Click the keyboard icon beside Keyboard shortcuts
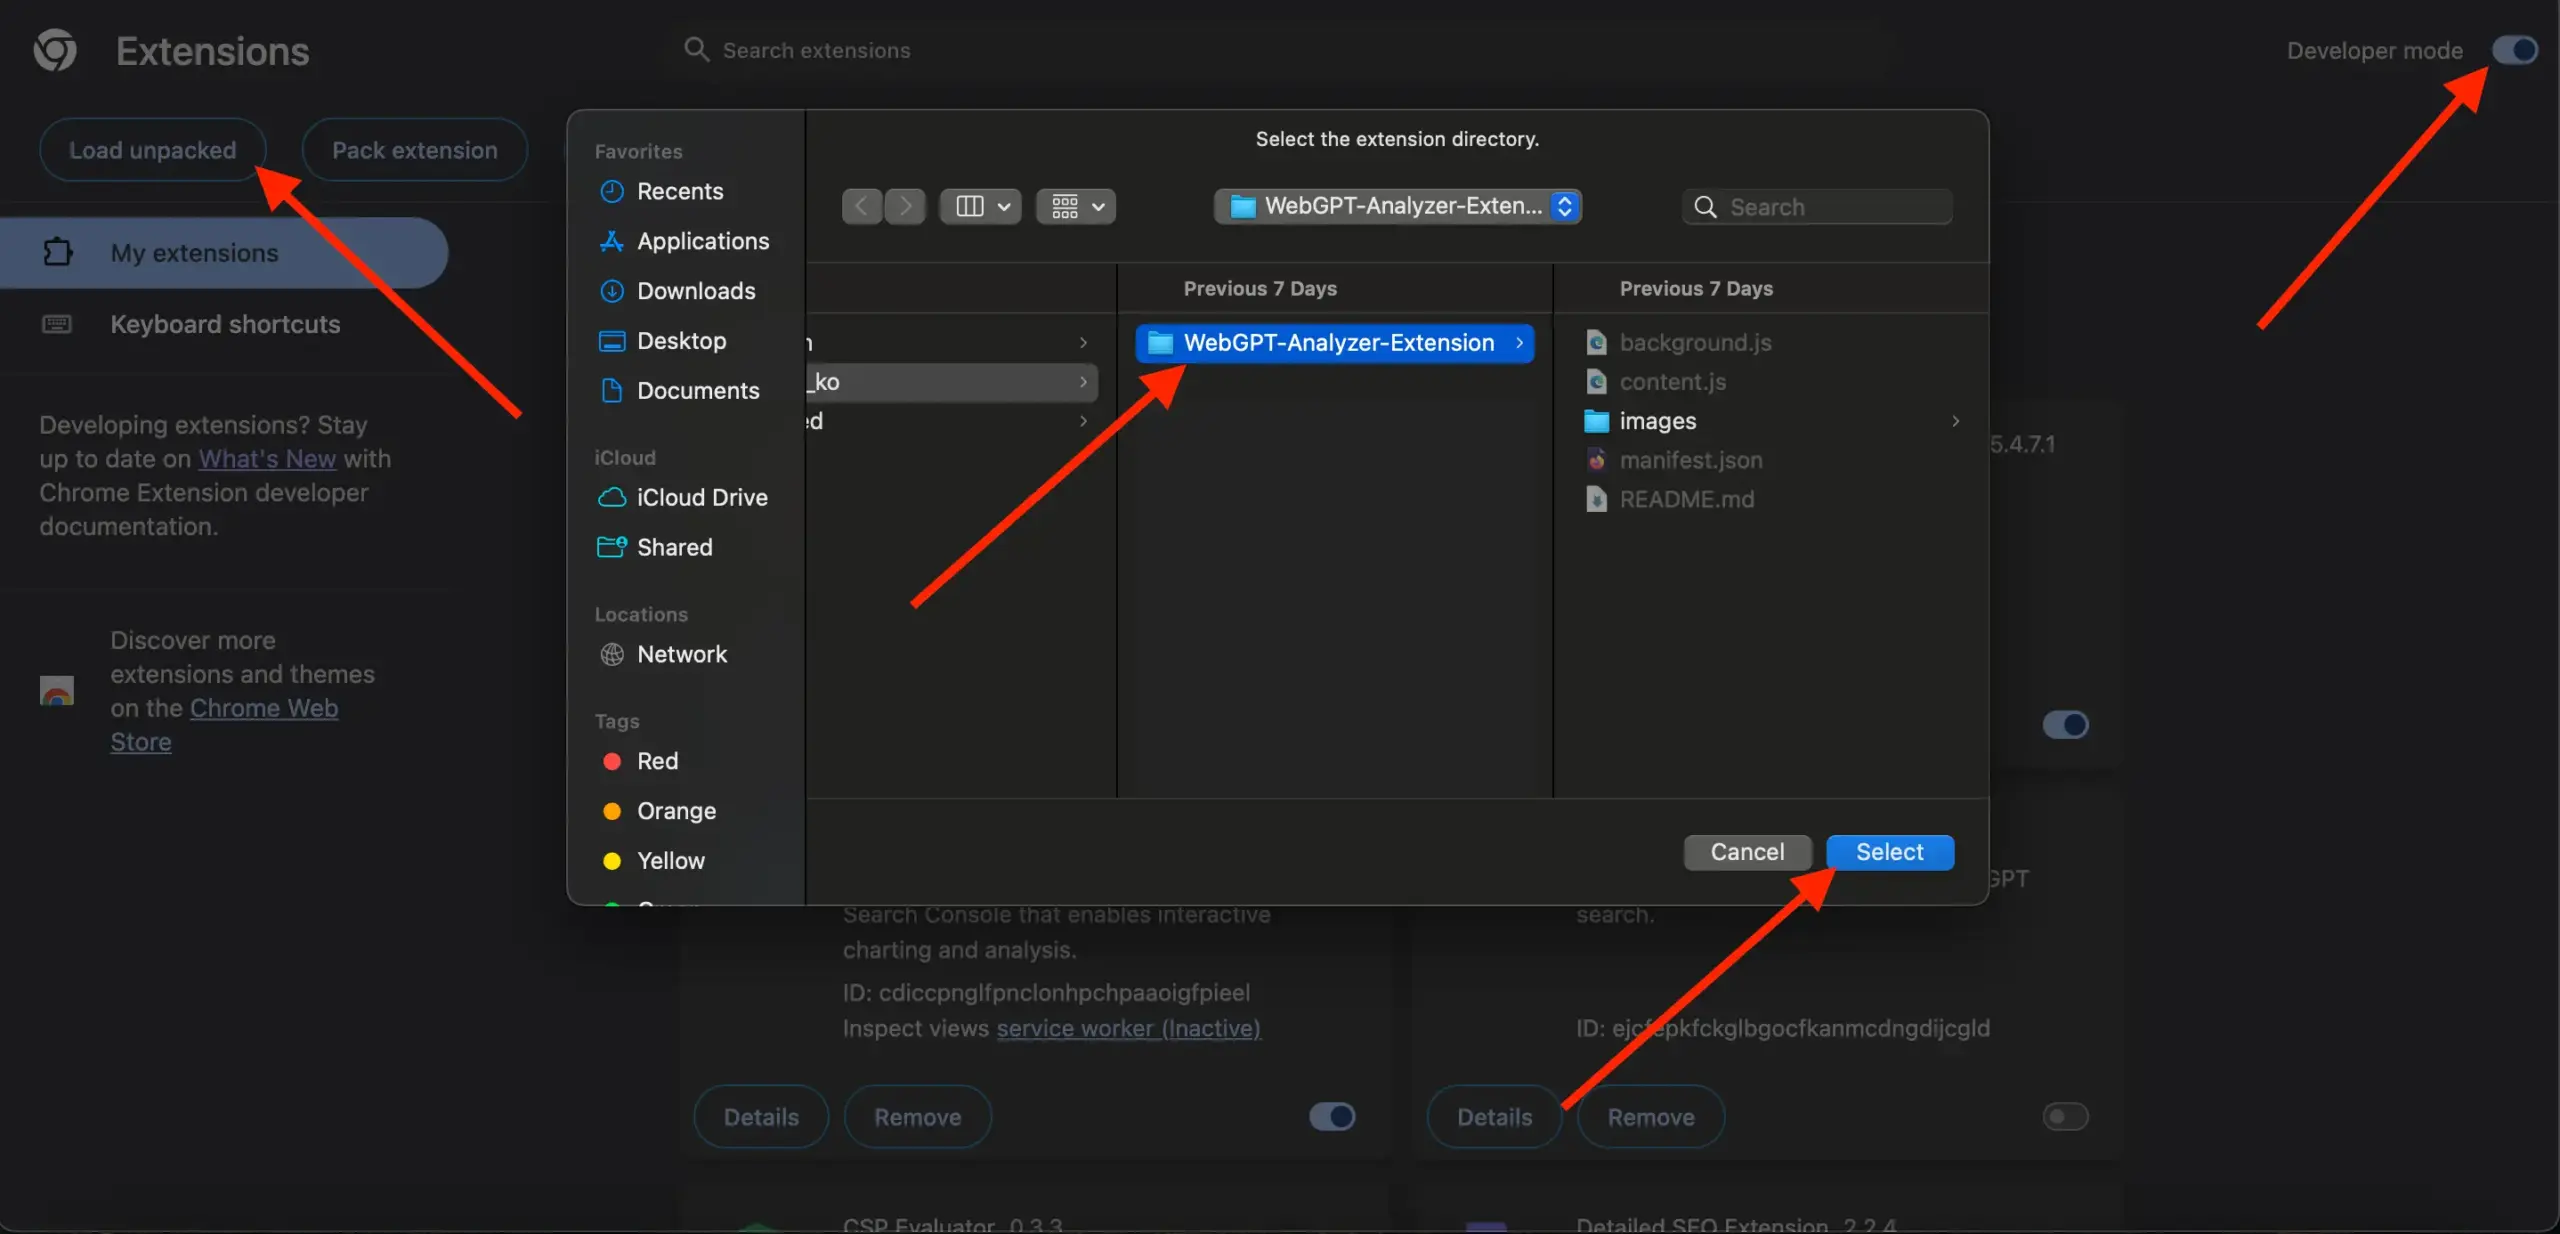The height and width of the screenshot is (1234, 2560). (57, 324)
